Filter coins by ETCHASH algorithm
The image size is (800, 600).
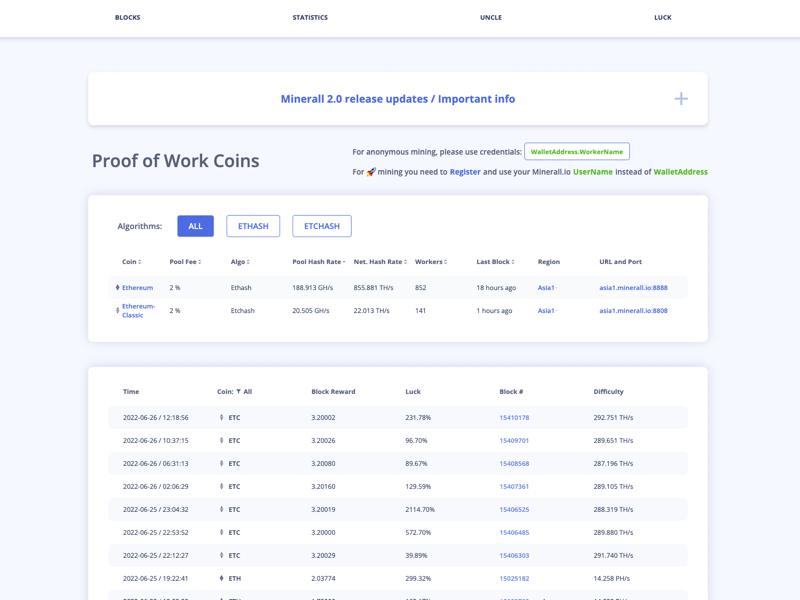322,226
